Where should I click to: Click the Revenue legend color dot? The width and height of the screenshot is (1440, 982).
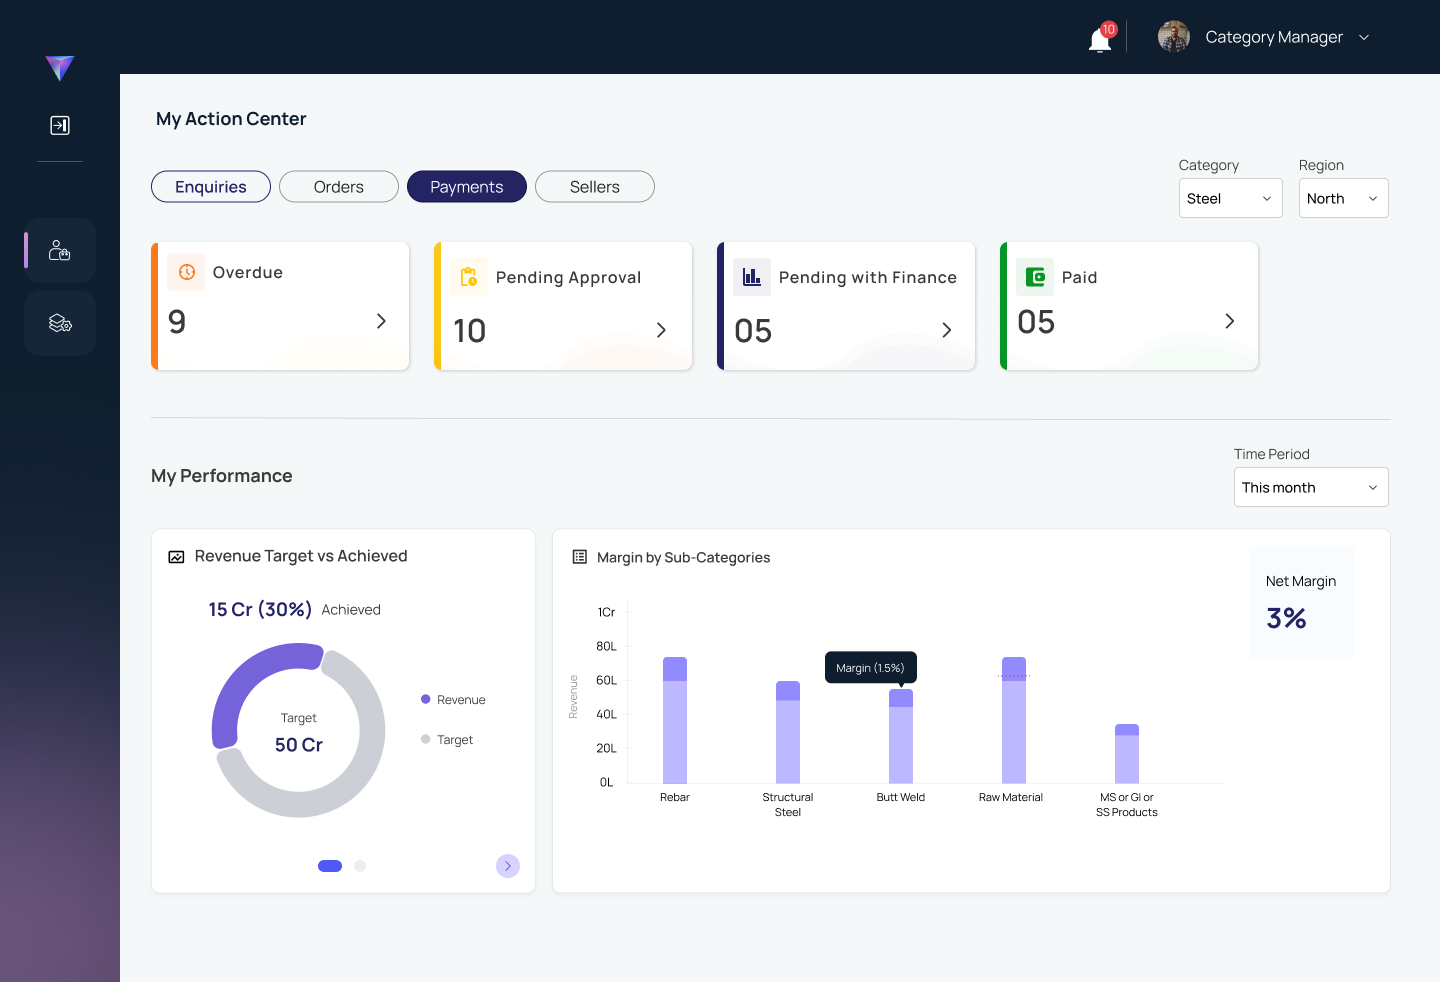pos(426,699)
